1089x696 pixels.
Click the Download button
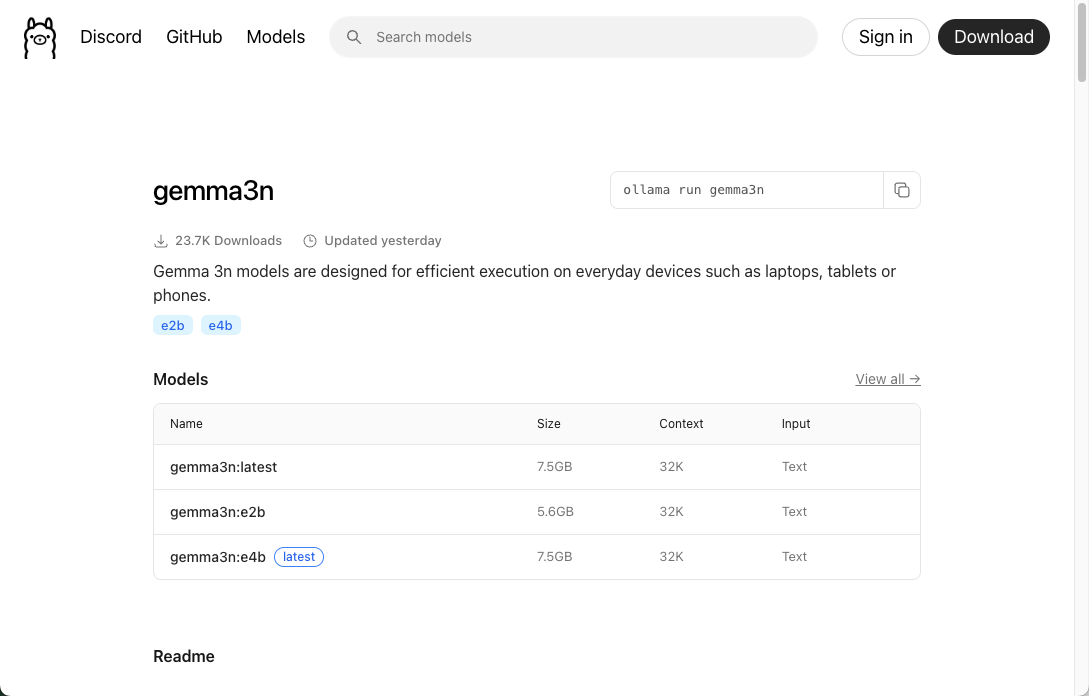point(993,37)
